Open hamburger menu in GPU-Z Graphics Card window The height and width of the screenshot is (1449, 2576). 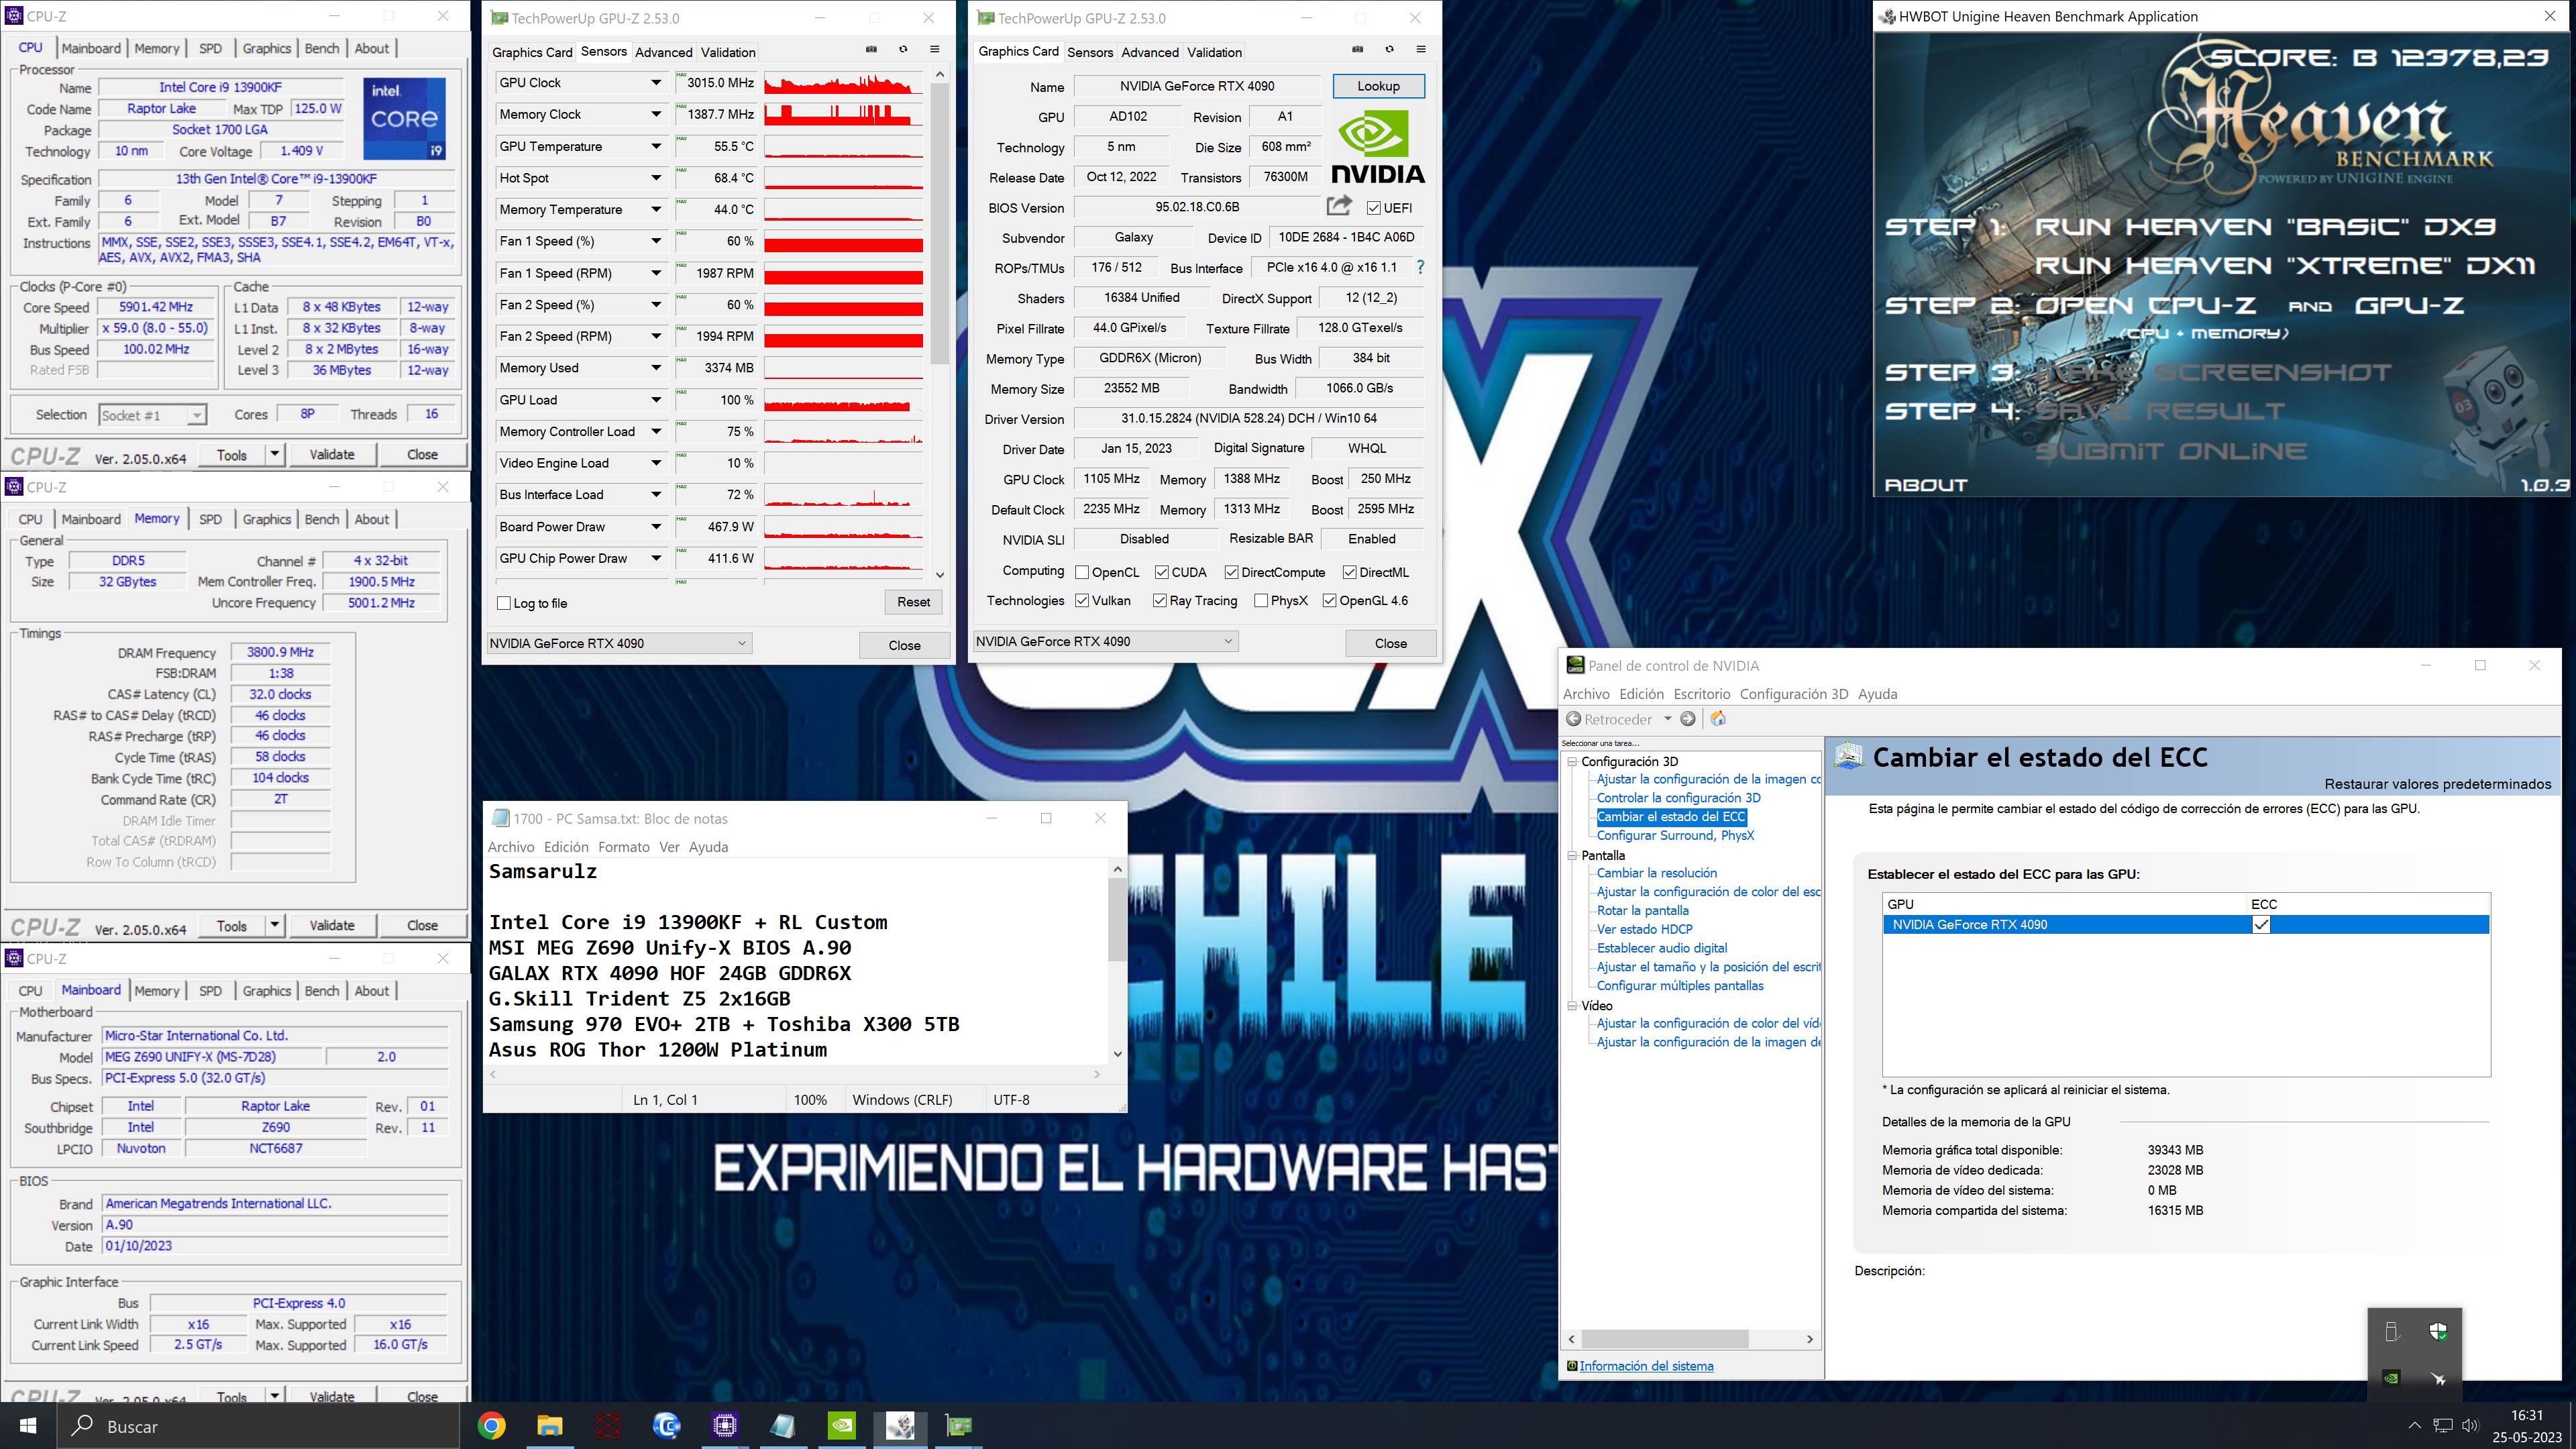(x=1421, y=49)
